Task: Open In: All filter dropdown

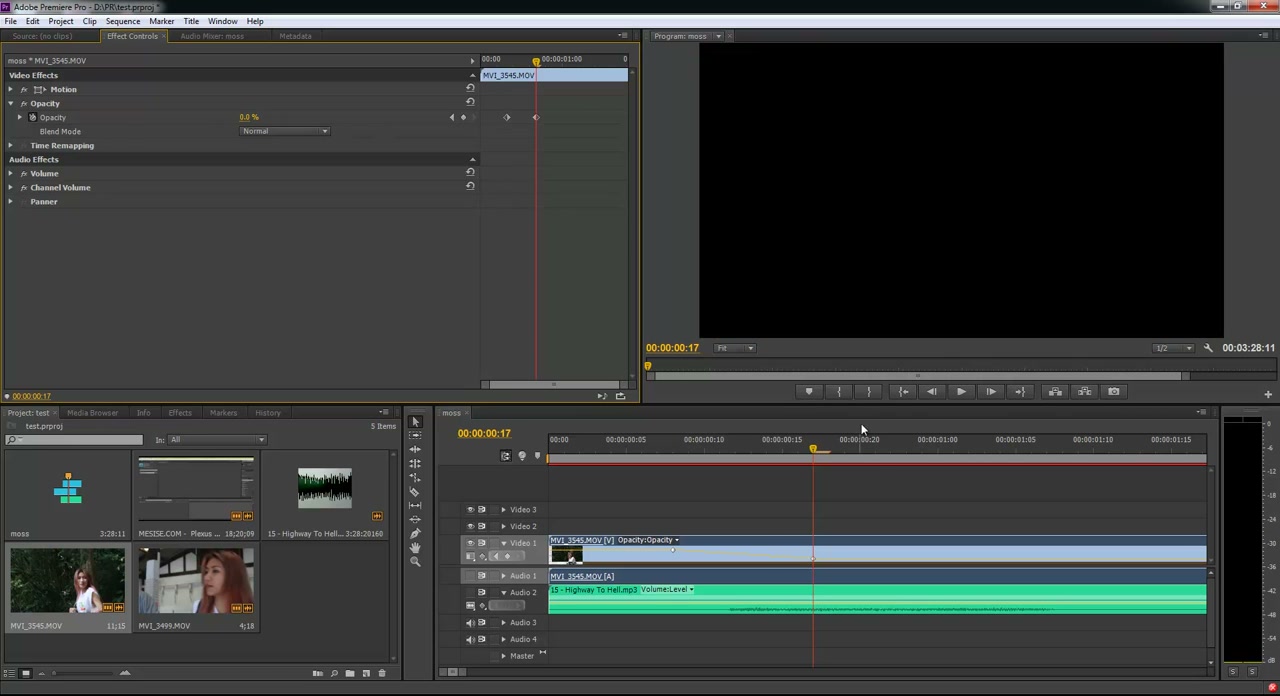Action: tap(217, 440)
